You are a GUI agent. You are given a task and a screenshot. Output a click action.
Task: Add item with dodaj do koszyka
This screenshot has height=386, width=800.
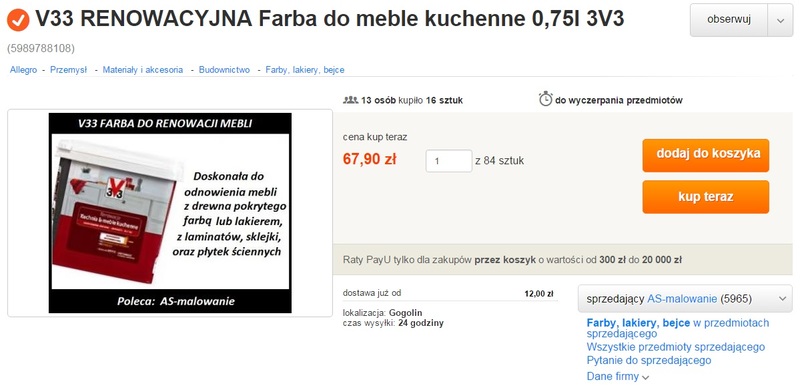706,155
